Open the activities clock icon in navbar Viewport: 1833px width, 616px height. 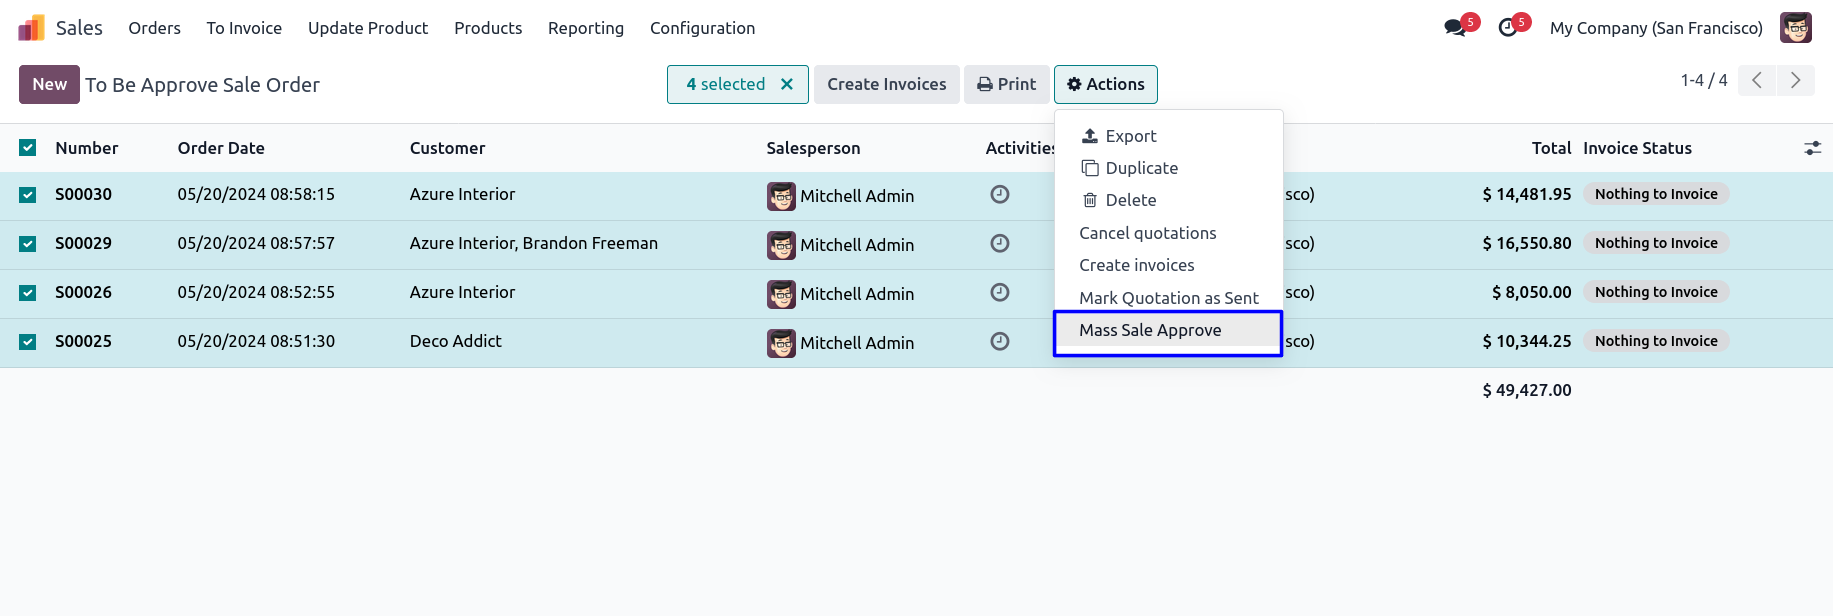click(x=1508, y=28)
